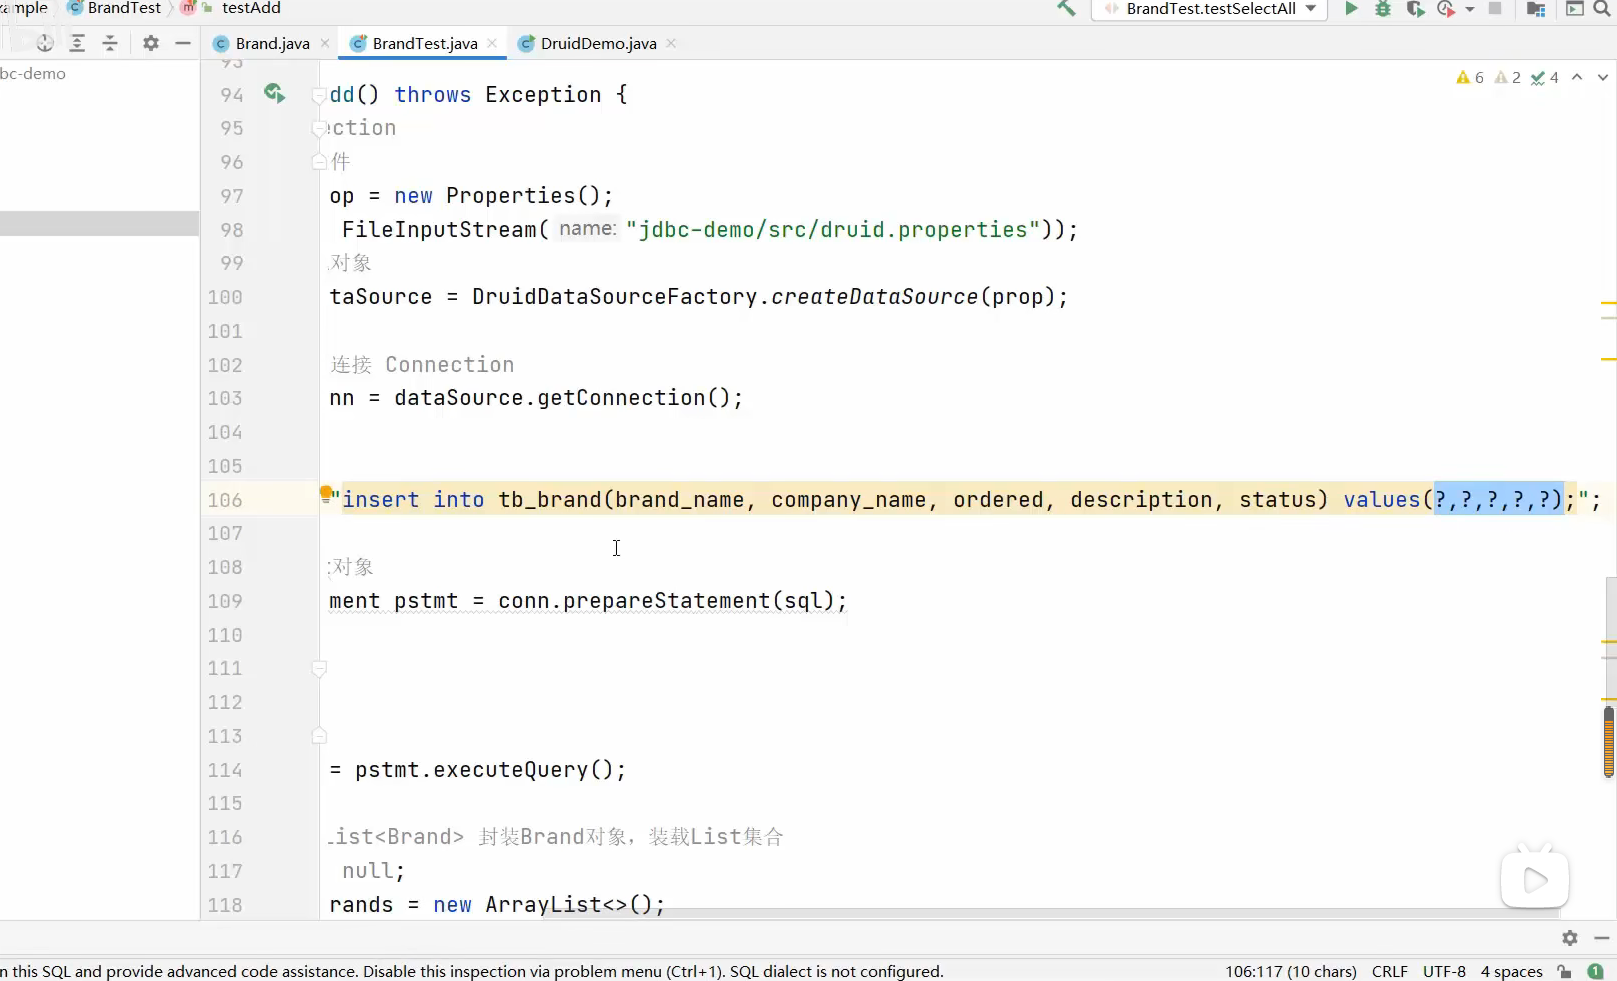Click line number 100 in the gutter

pos(225,297)
